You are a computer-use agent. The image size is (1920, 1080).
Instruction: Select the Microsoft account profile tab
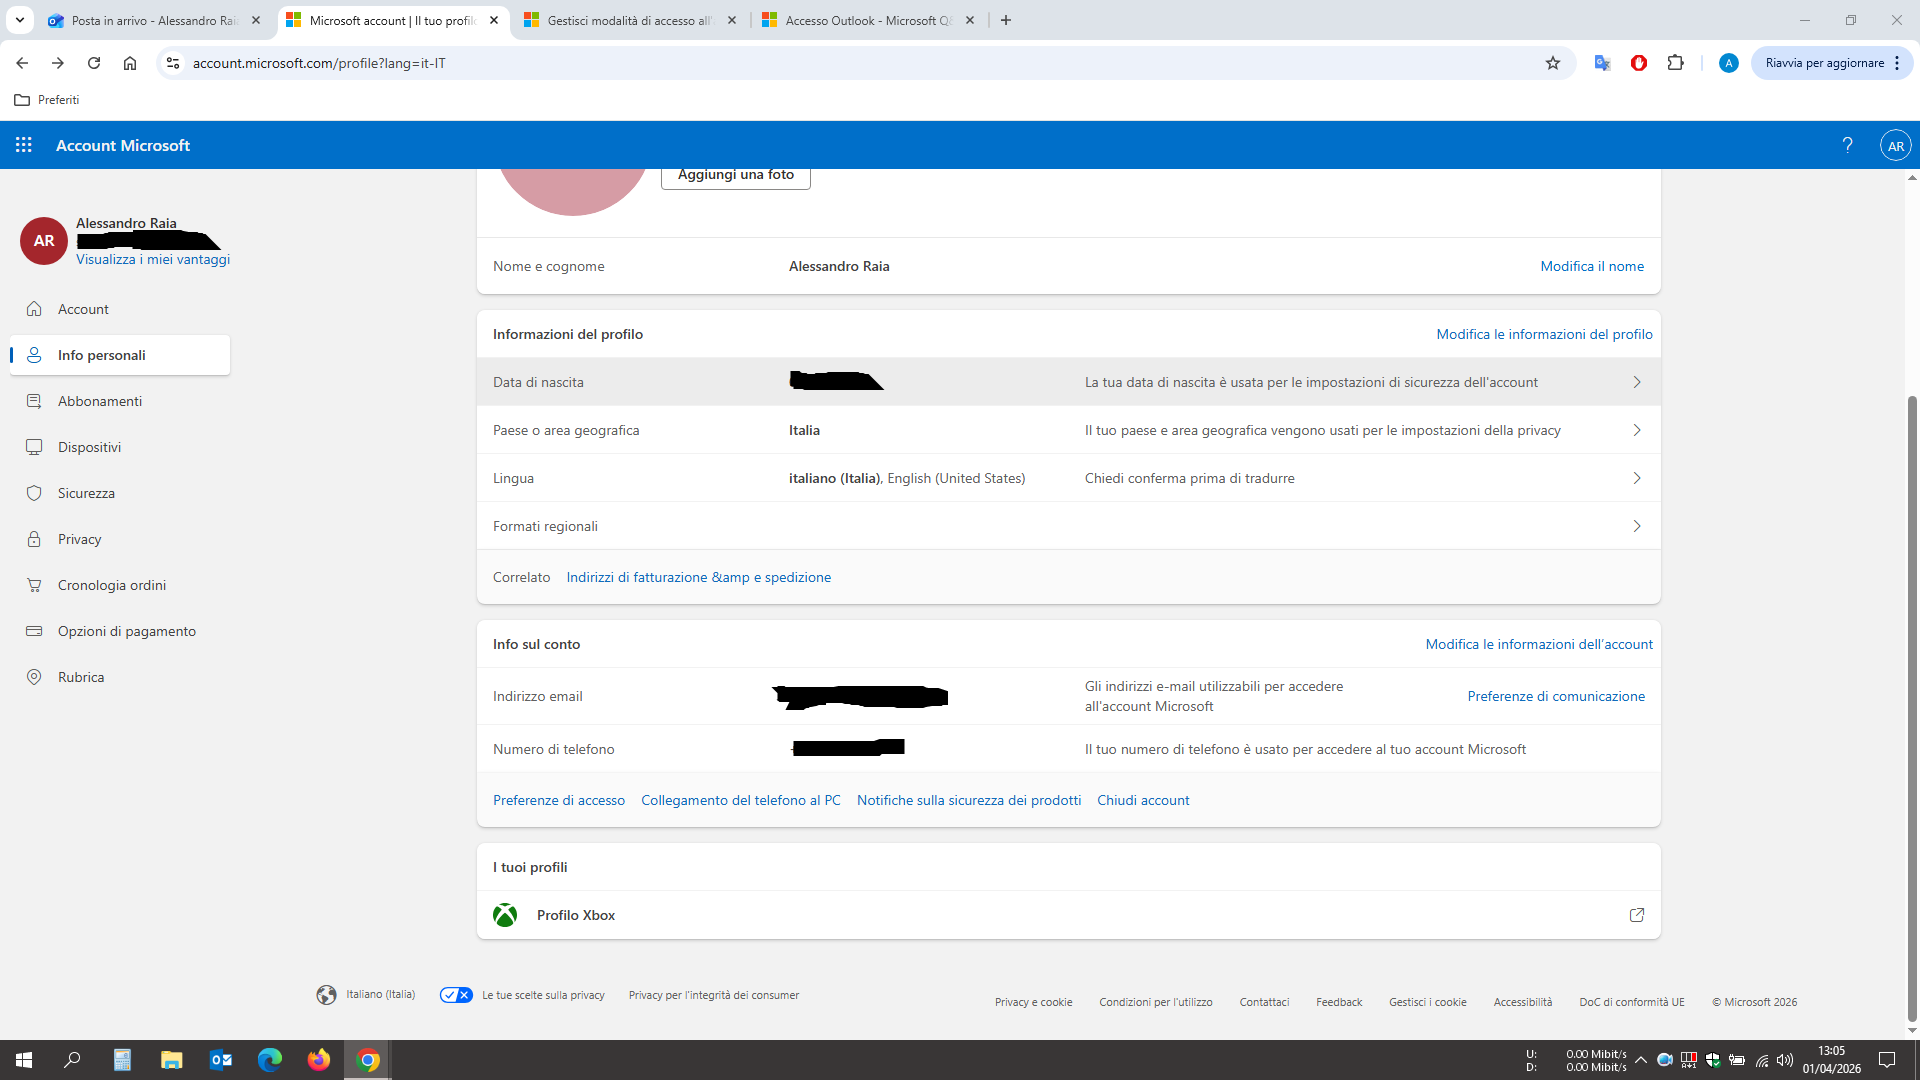(393, 20)
